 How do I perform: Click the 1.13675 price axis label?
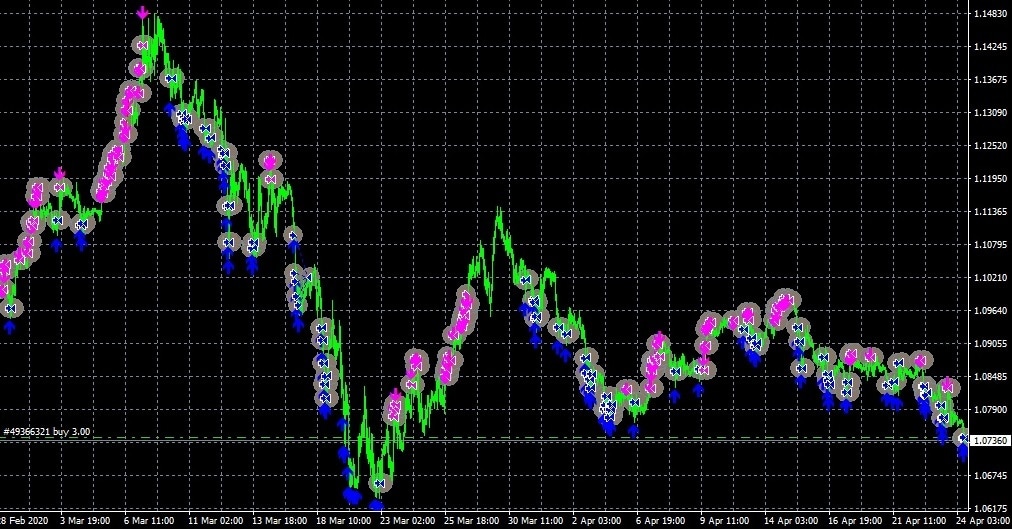(x=990, y=79)
